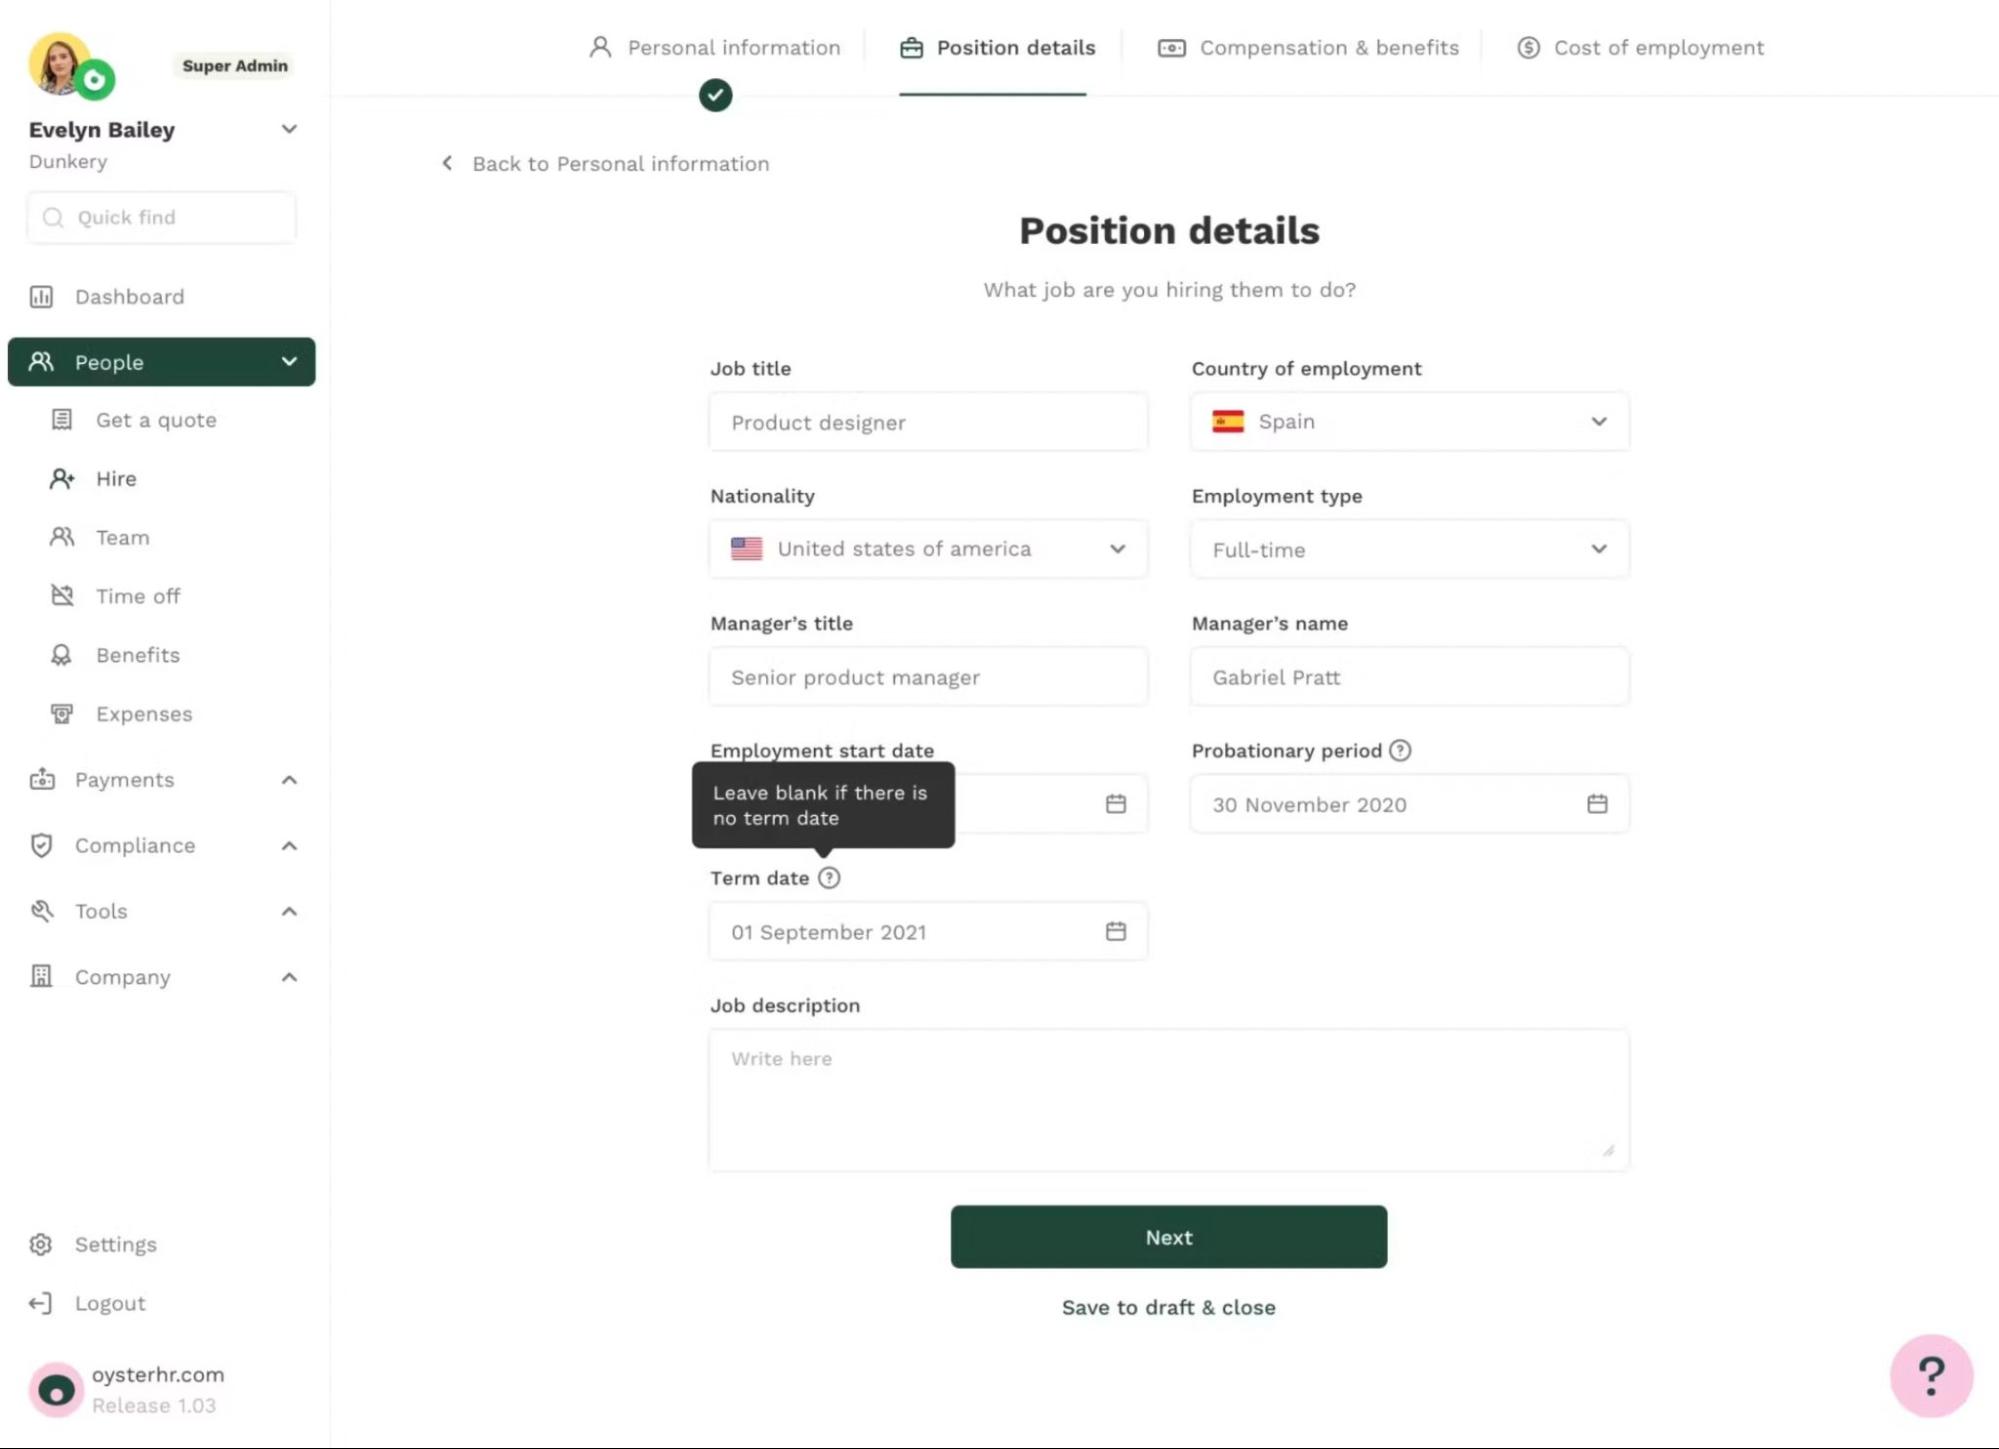Click the Employment start date calendar icon
Image resolution: width=1999 pixels, height=1449 pixels.
pyautogui.click(x=1116, y=804)
